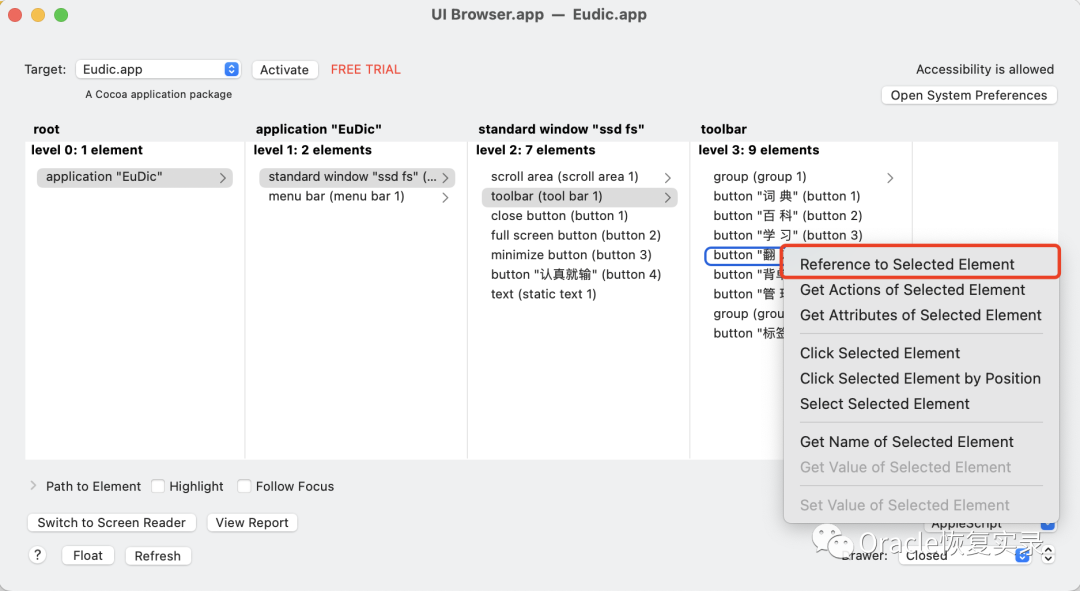Viewport: 1080px width, 591px height.
Task: Click the help question mark button
Action: point(37,555)
